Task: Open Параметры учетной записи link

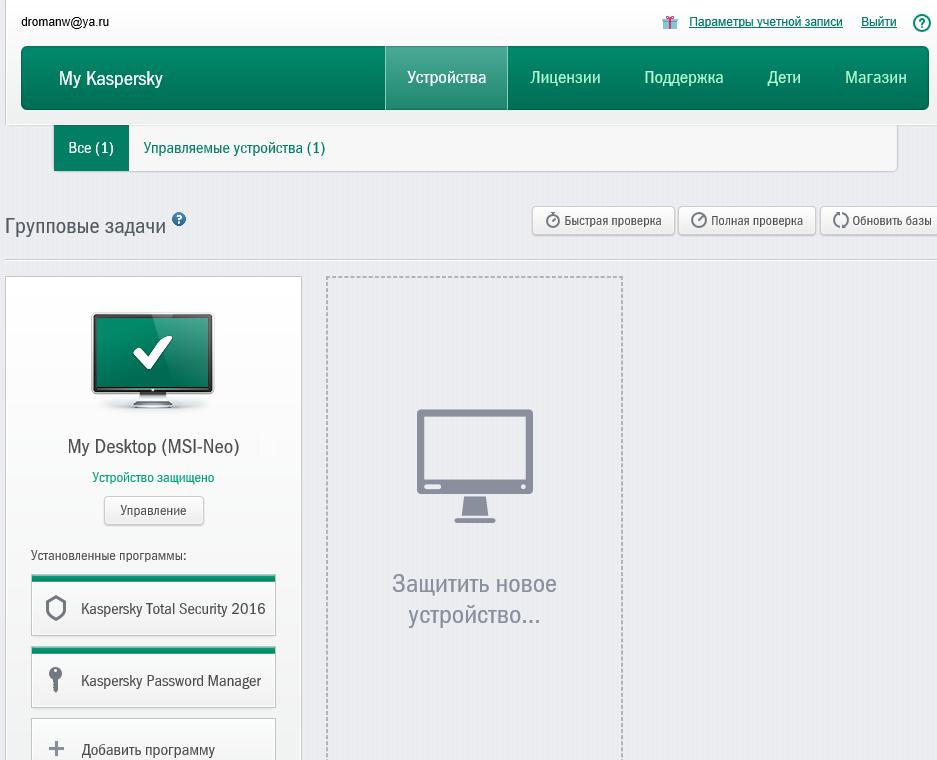Action: pyautogui.click(x=765, y=22)
